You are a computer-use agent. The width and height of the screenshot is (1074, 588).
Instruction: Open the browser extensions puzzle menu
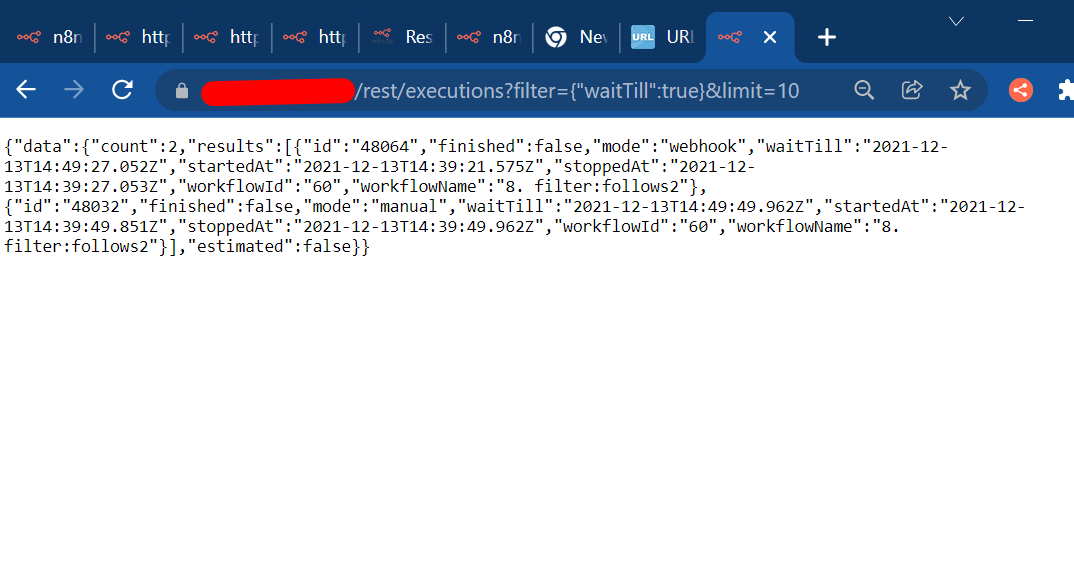pos(1065,90)
